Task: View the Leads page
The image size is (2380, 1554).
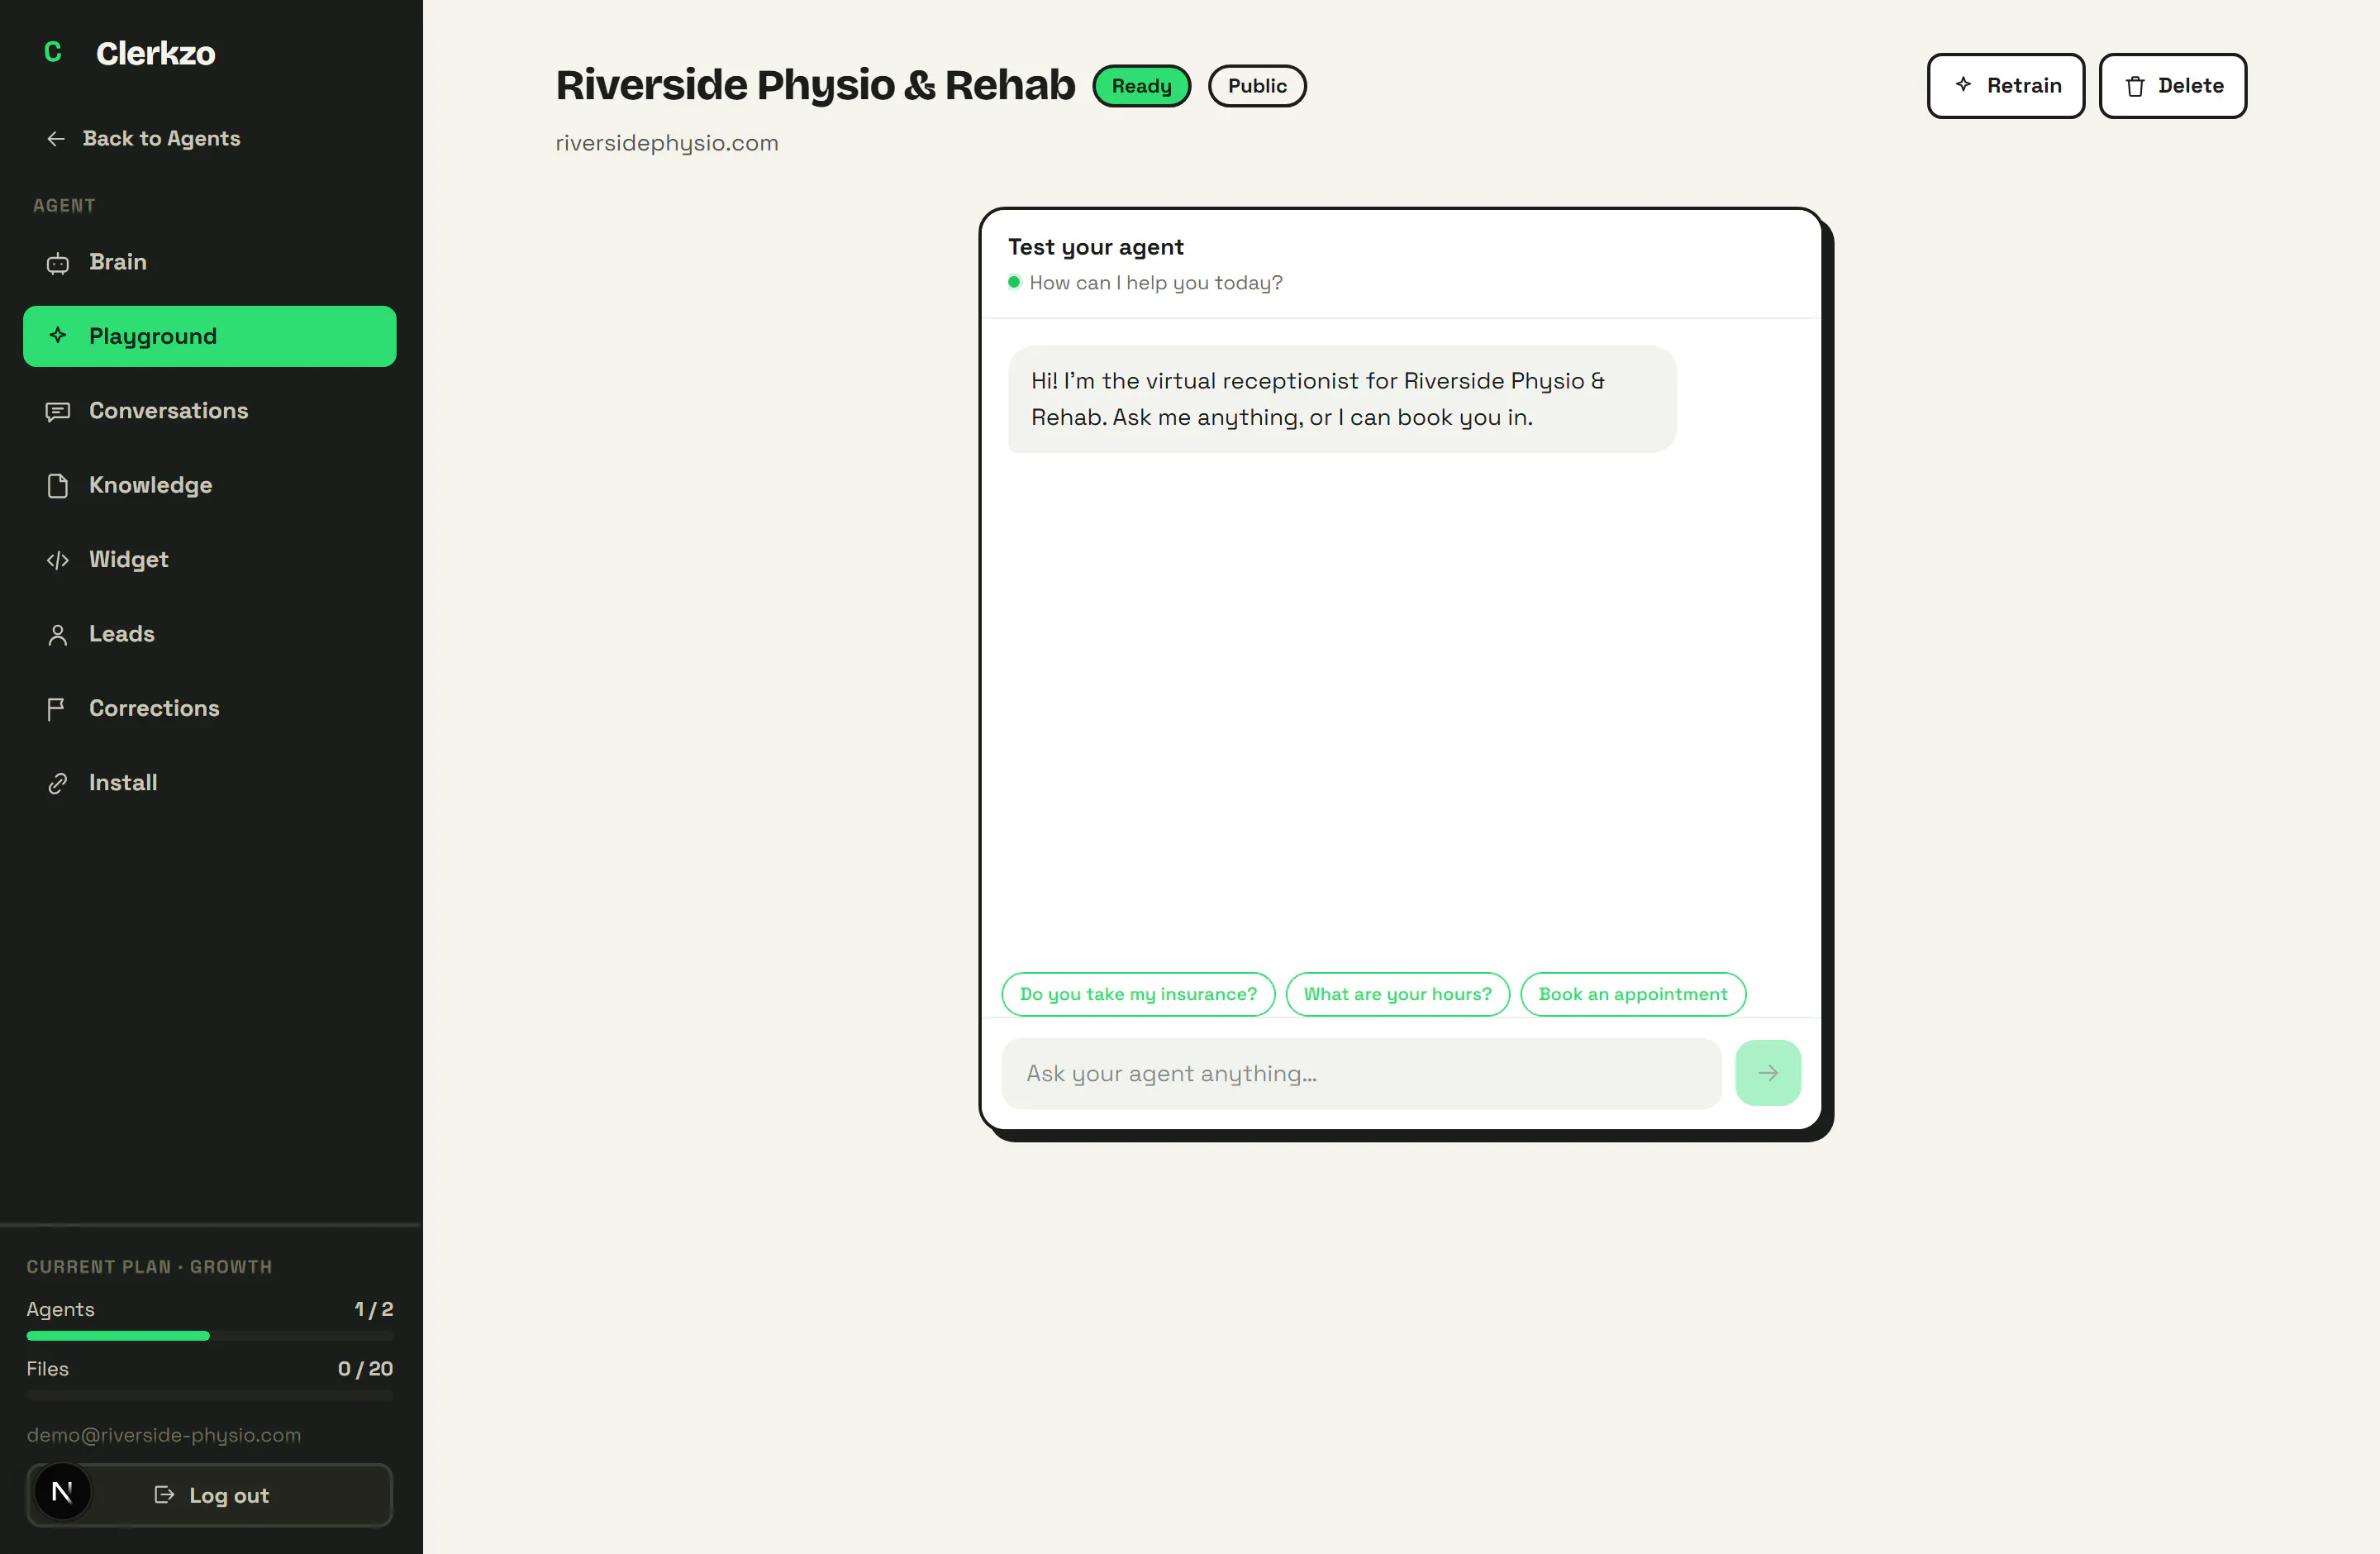Action: tap(210, 634)
